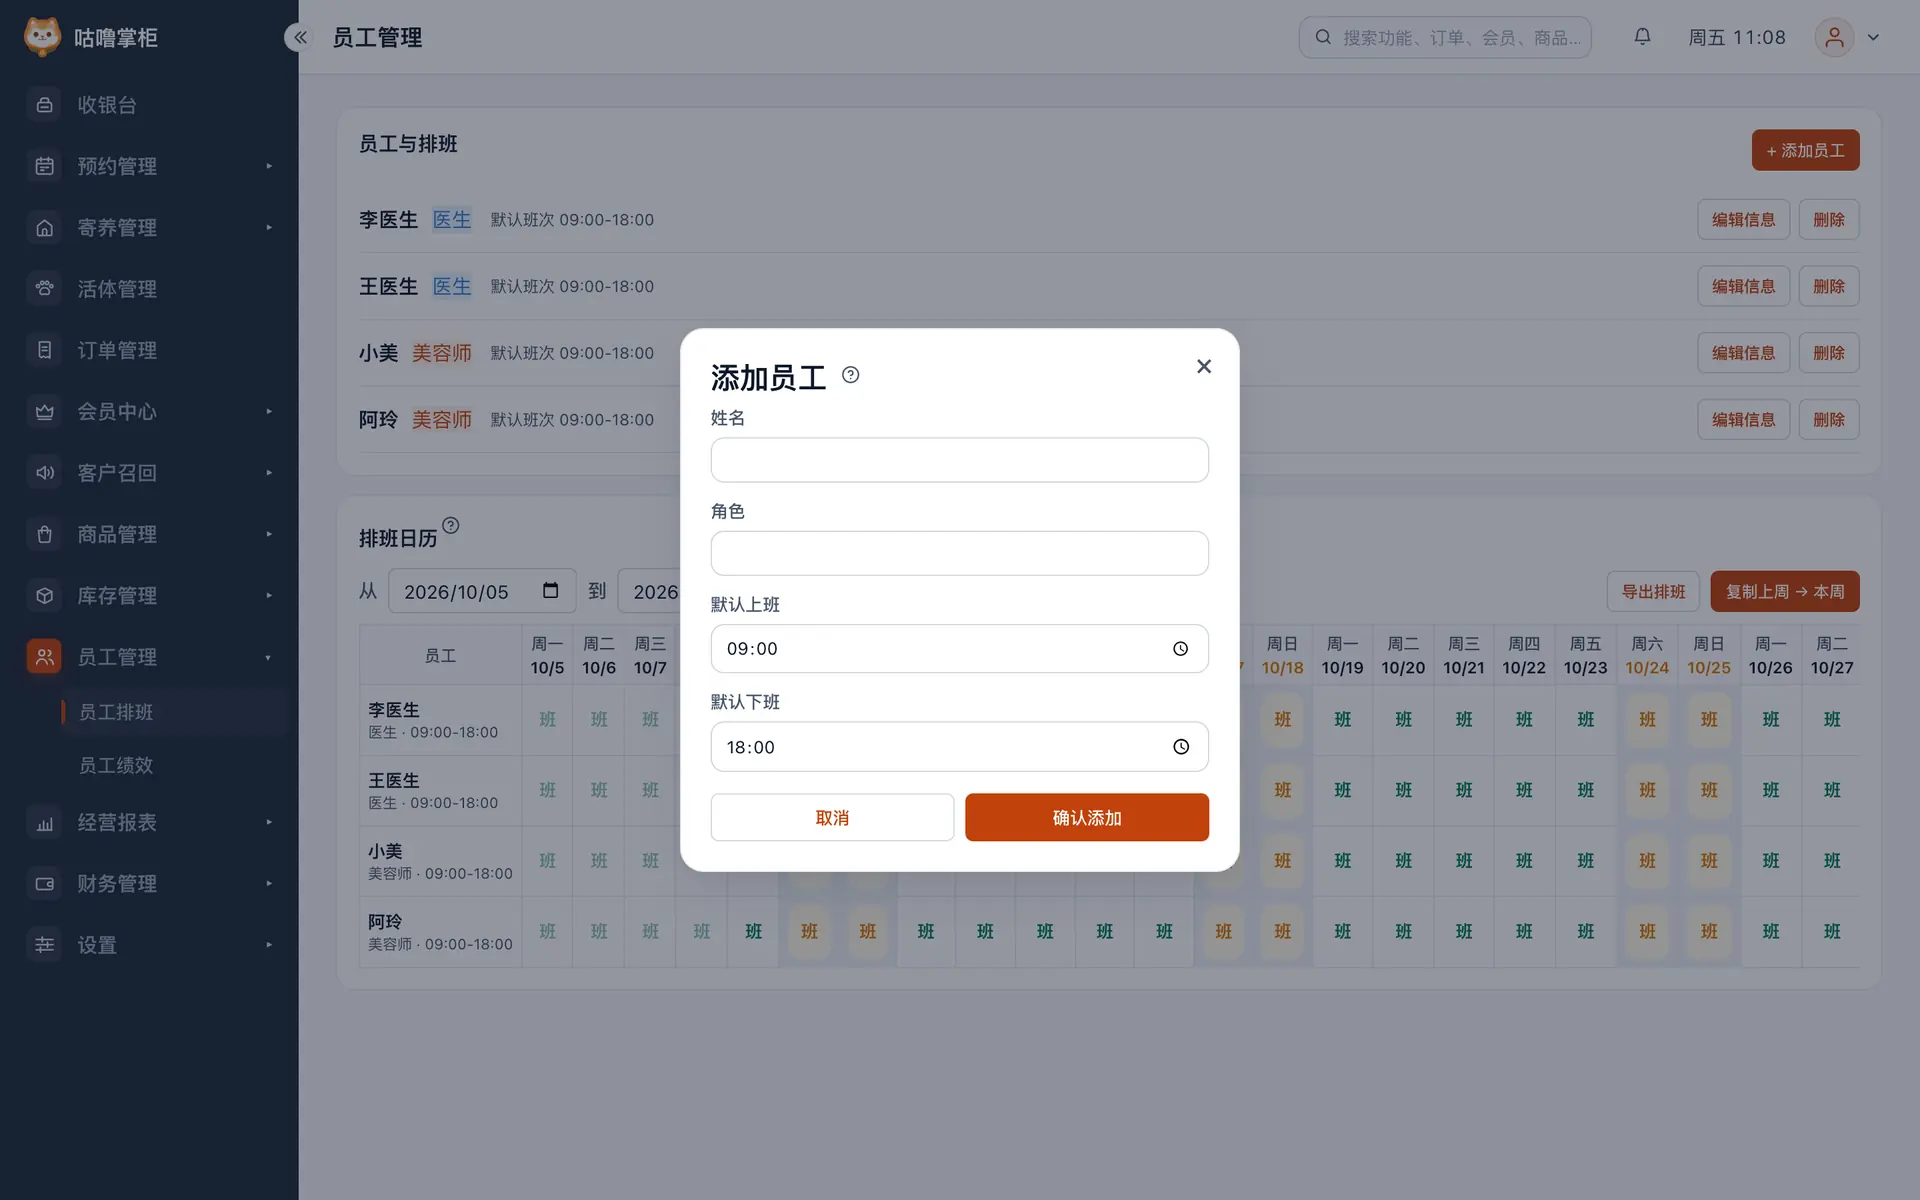
Task: Click the 库存管理 box icon
Action: point(44,596)
